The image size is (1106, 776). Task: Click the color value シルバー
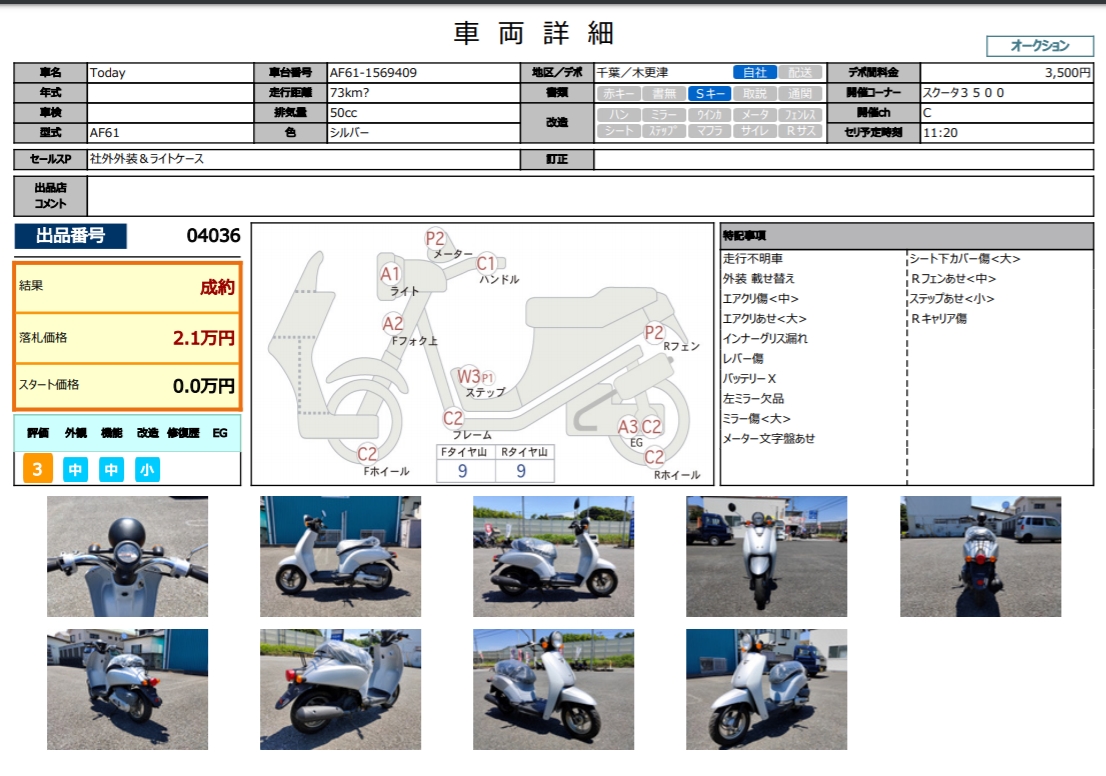tap(349, 133)
